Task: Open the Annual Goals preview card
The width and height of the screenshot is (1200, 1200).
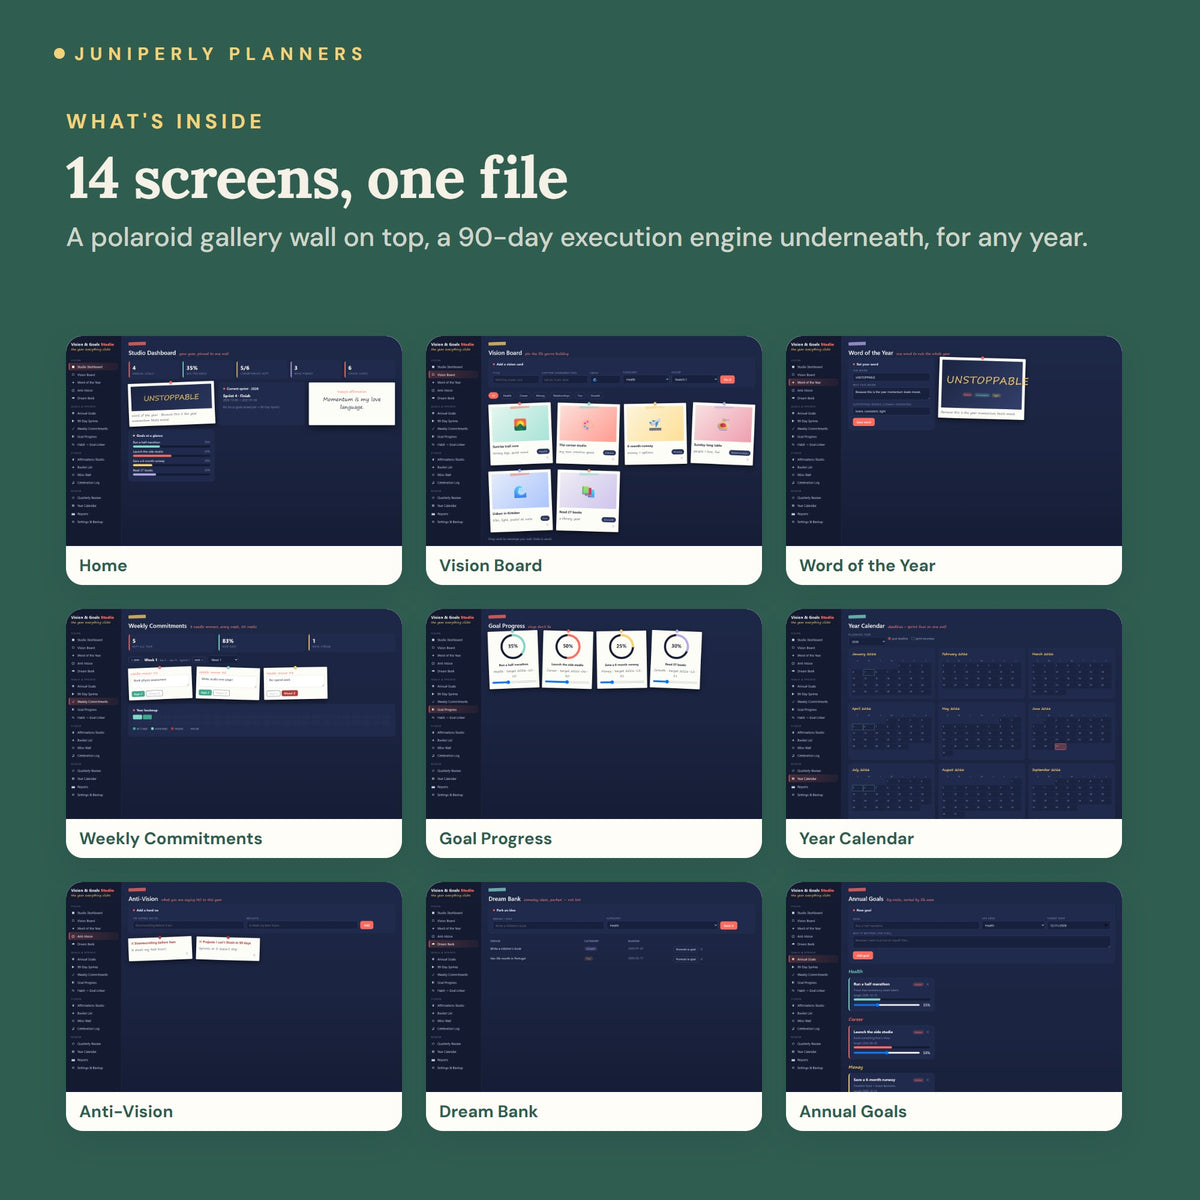Action: [x=954, y=1006]
